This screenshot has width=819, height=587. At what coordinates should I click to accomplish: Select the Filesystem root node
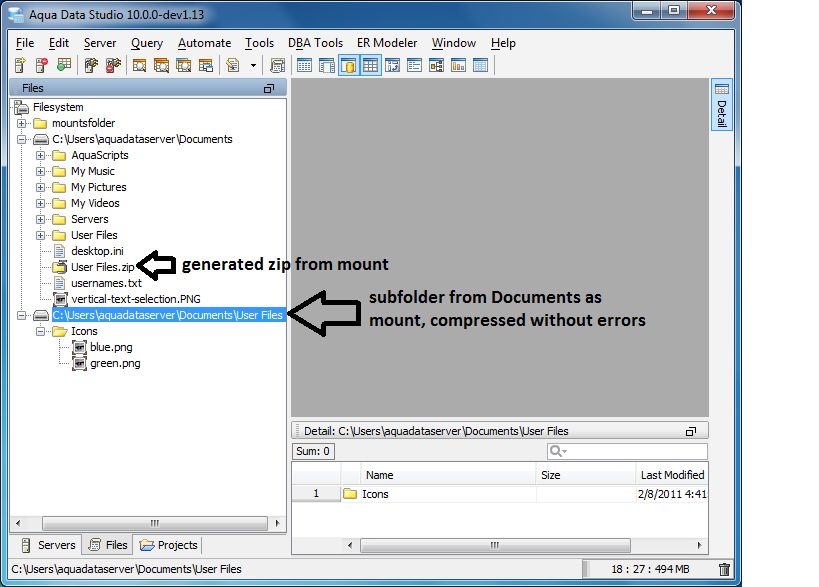(x=57, y=107)
